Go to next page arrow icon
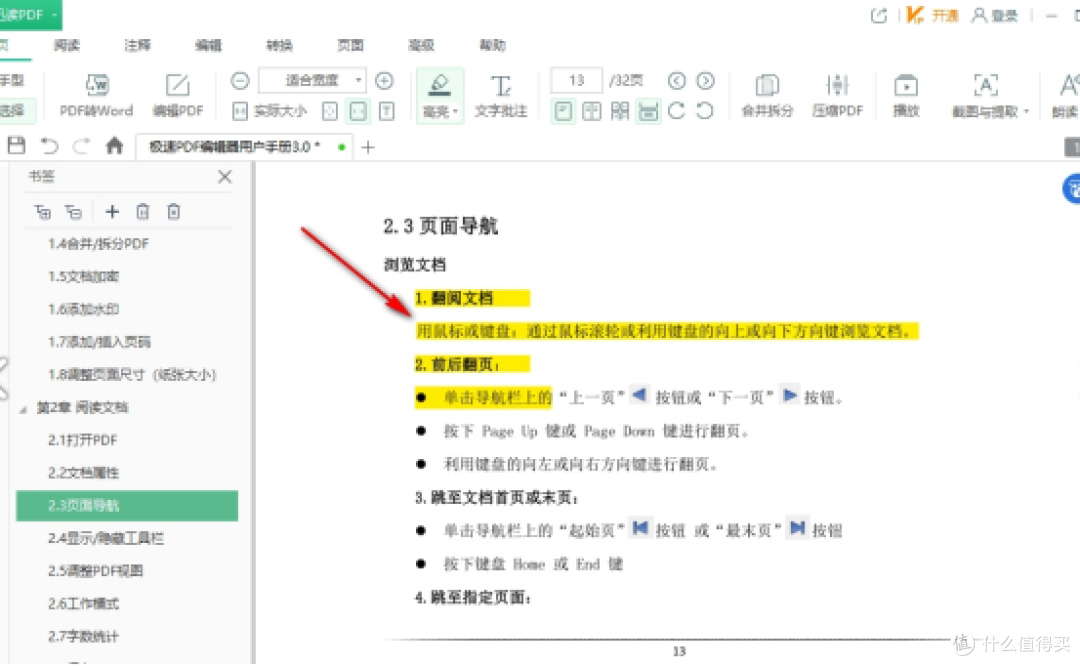Screen dimensions: 1080x666 click(705, 81)
